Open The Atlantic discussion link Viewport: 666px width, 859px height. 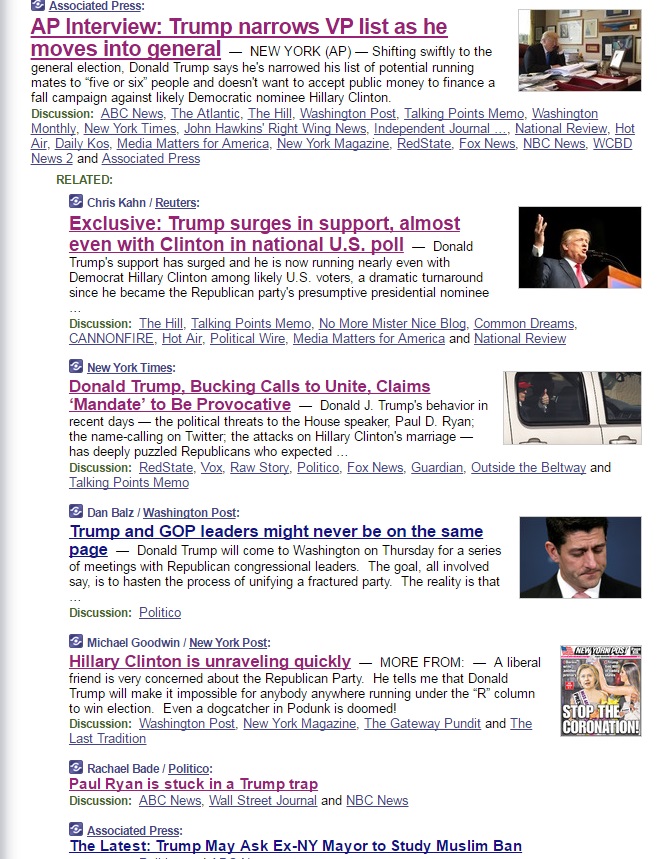point(205,113)
